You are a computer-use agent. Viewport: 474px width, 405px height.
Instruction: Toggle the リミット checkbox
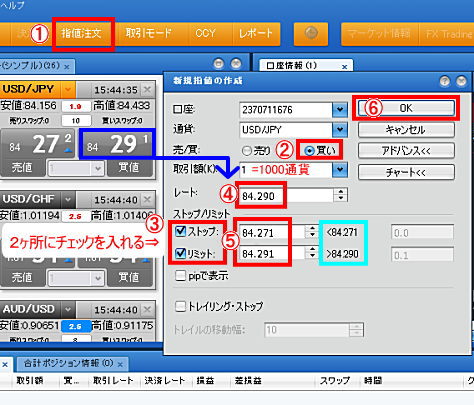click(x=180, y=254)
